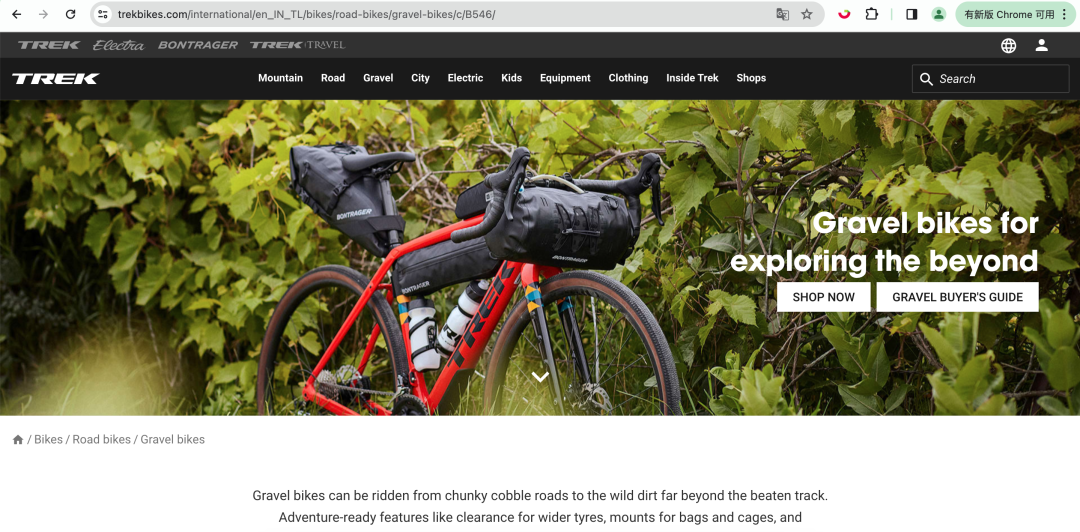The width and height of the screenshot is (1080, 532).
Task: Open the Electric menu item
Action: pyautogui.click(x=465, y=78)
